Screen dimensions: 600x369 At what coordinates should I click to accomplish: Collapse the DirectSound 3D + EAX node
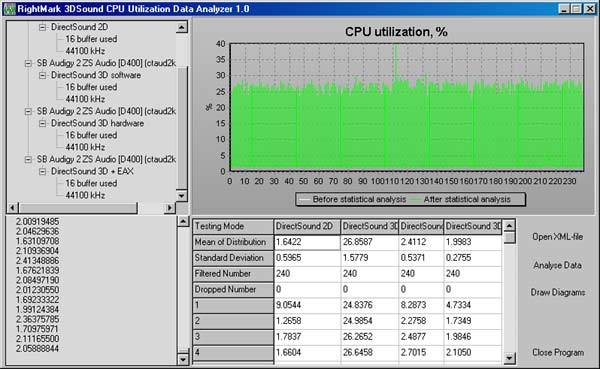pyautogui.click(x=42, y=171)
